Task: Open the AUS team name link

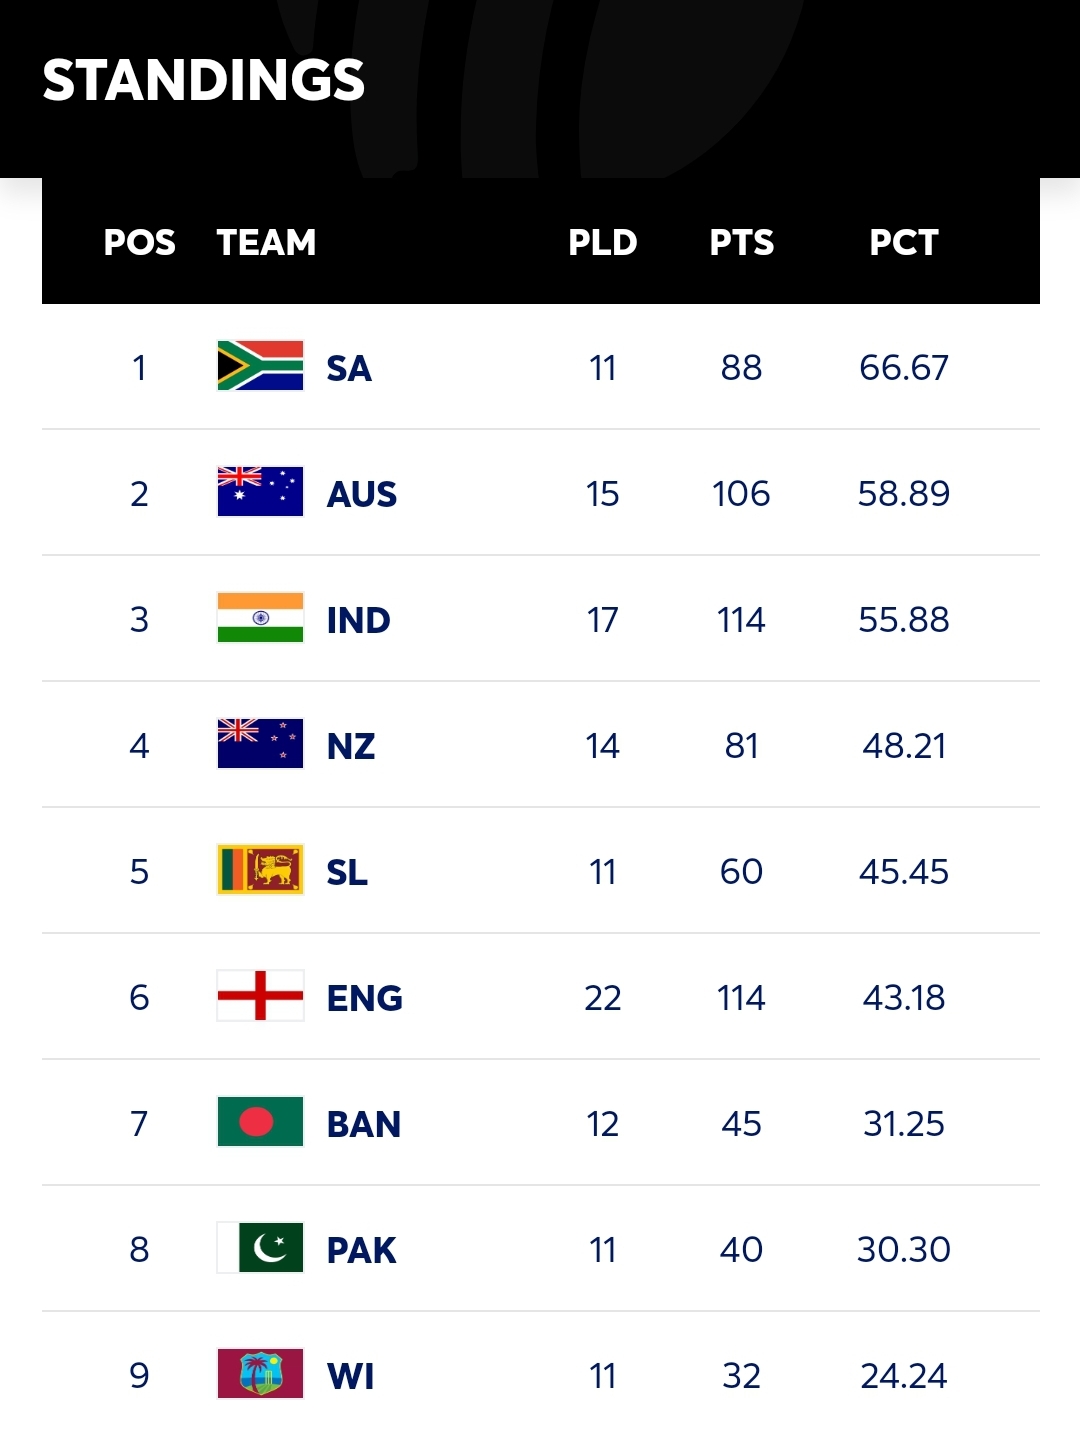Action: [x=362, y=495]
